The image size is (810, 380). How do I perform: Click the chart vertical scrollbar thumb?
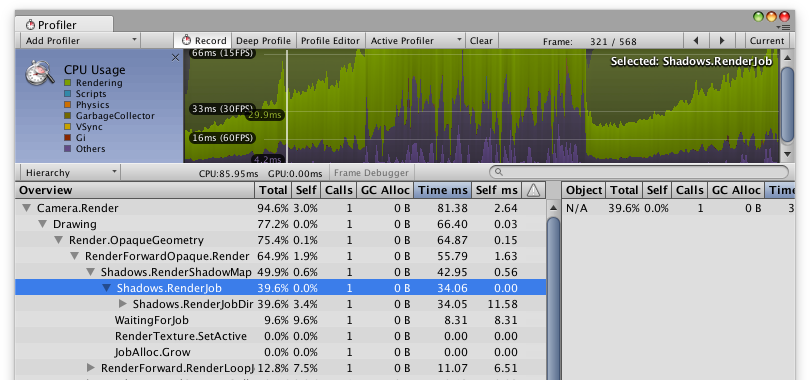787,104
